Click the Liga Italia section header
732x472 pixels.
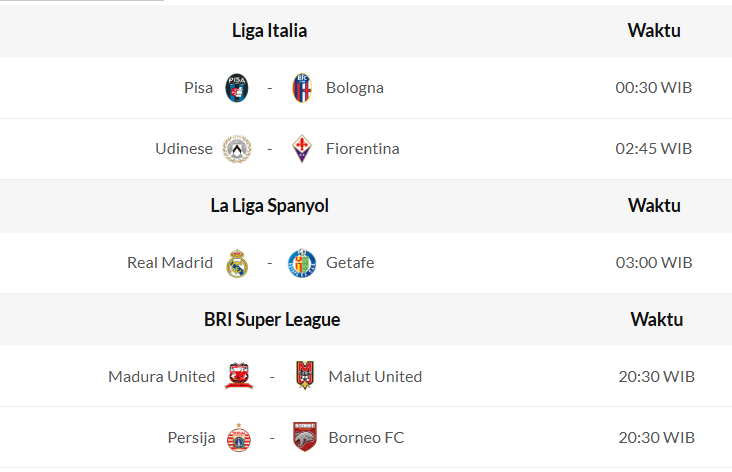coord(269,31)
